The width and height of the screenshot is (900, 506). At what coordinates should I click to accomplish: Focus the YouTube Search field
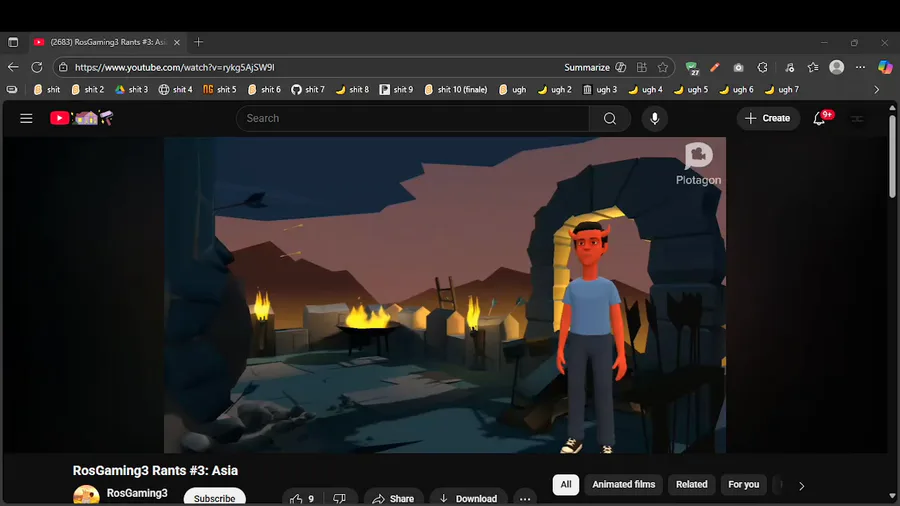[413, 118]
